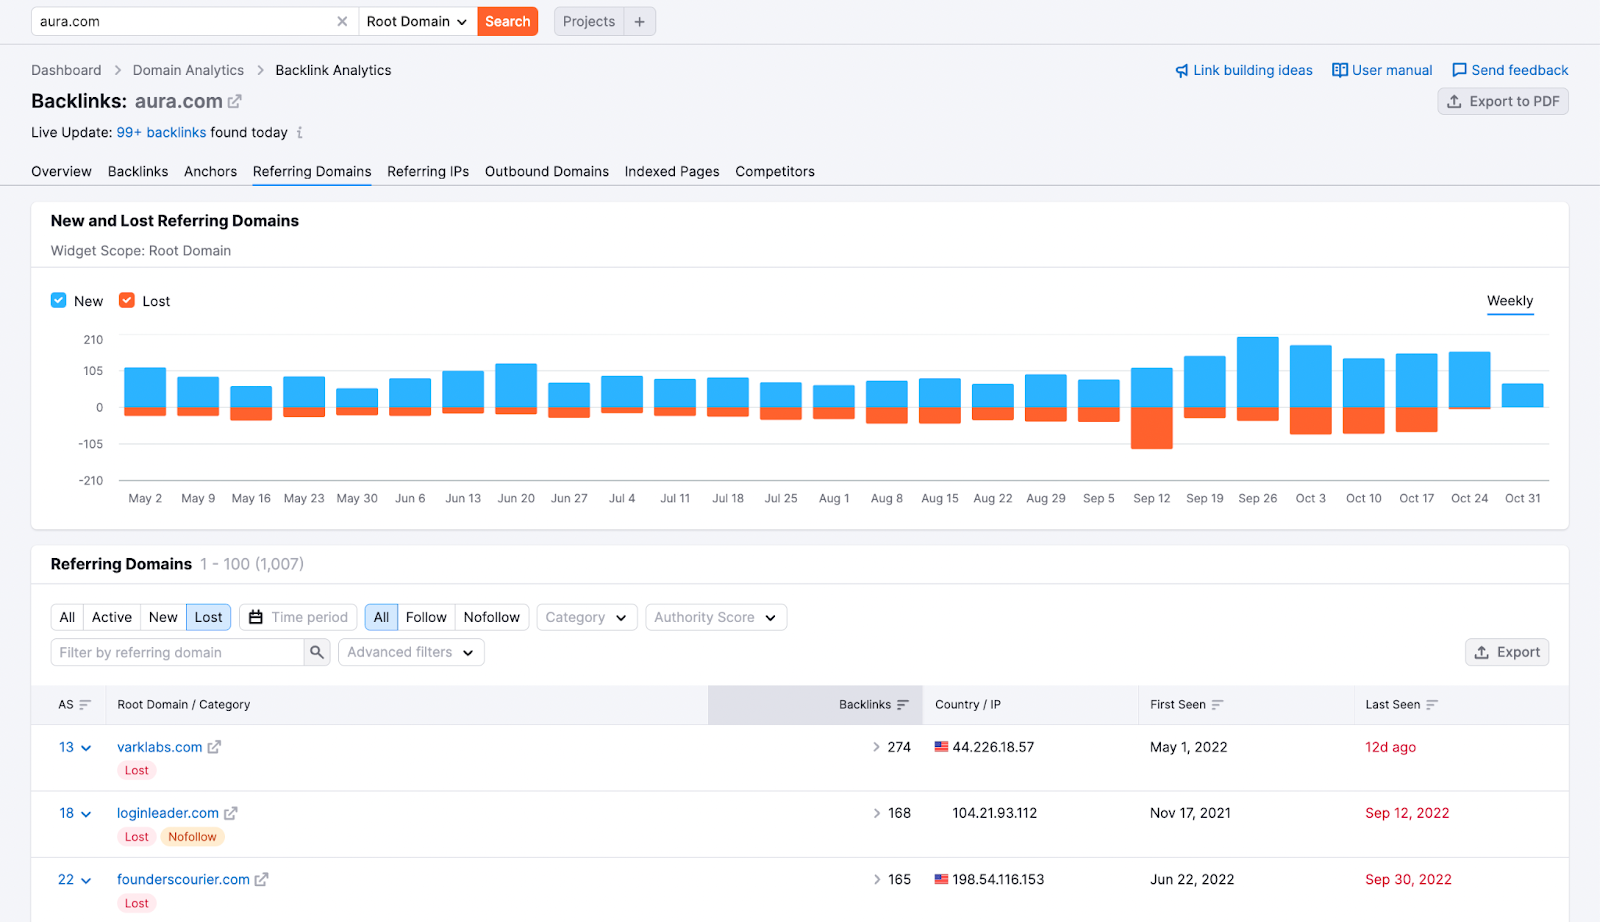Expand the Authority Score dropdown

[715, 617]
